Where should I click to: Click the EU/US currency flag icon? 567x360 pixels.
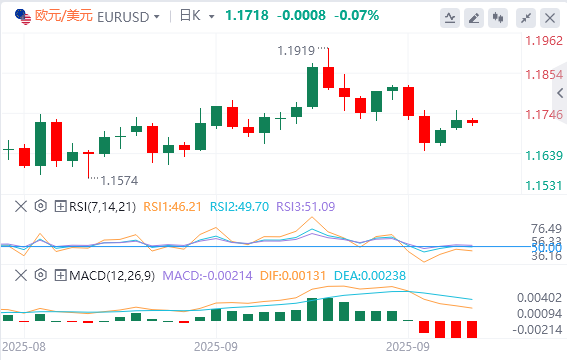pyautogui.click(x=23, y=17)
